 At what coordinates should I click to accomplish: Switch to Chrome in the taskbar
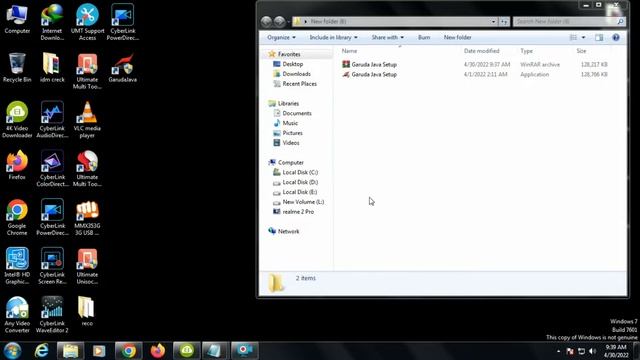click(x=129, y=351)
